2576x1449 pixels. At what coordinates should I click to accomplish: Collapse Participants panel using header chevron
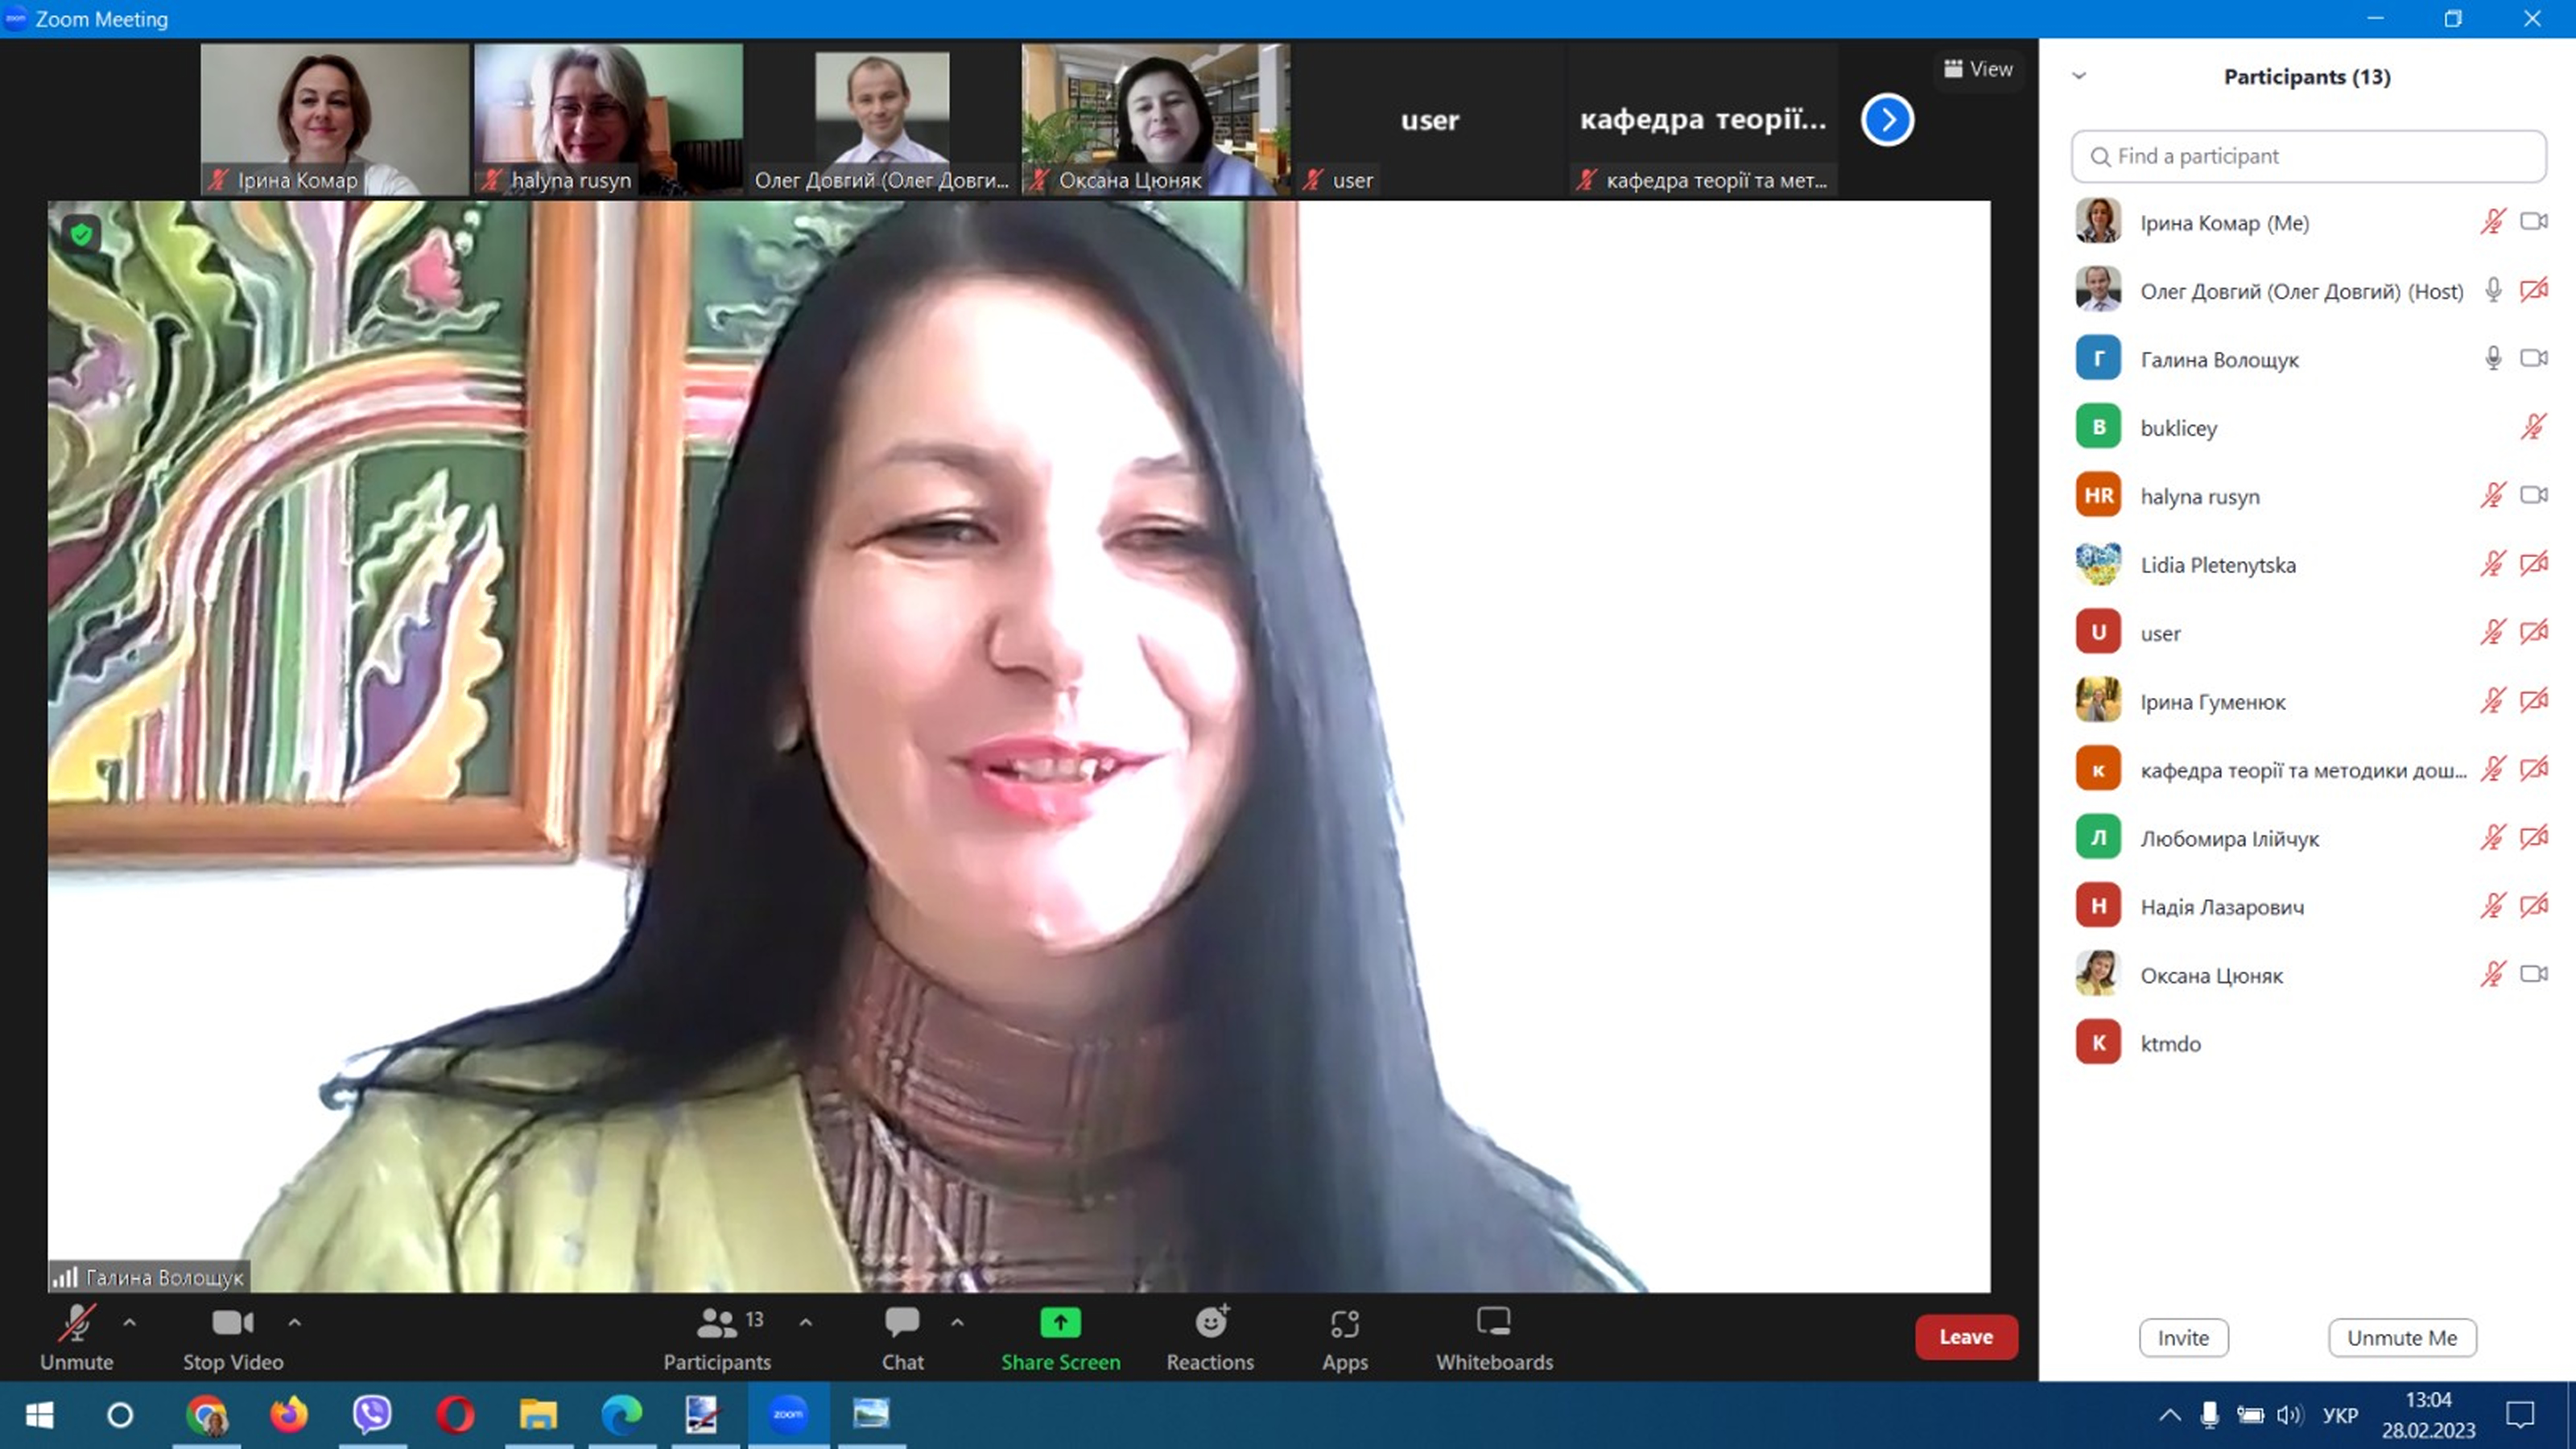[2079, 76]
